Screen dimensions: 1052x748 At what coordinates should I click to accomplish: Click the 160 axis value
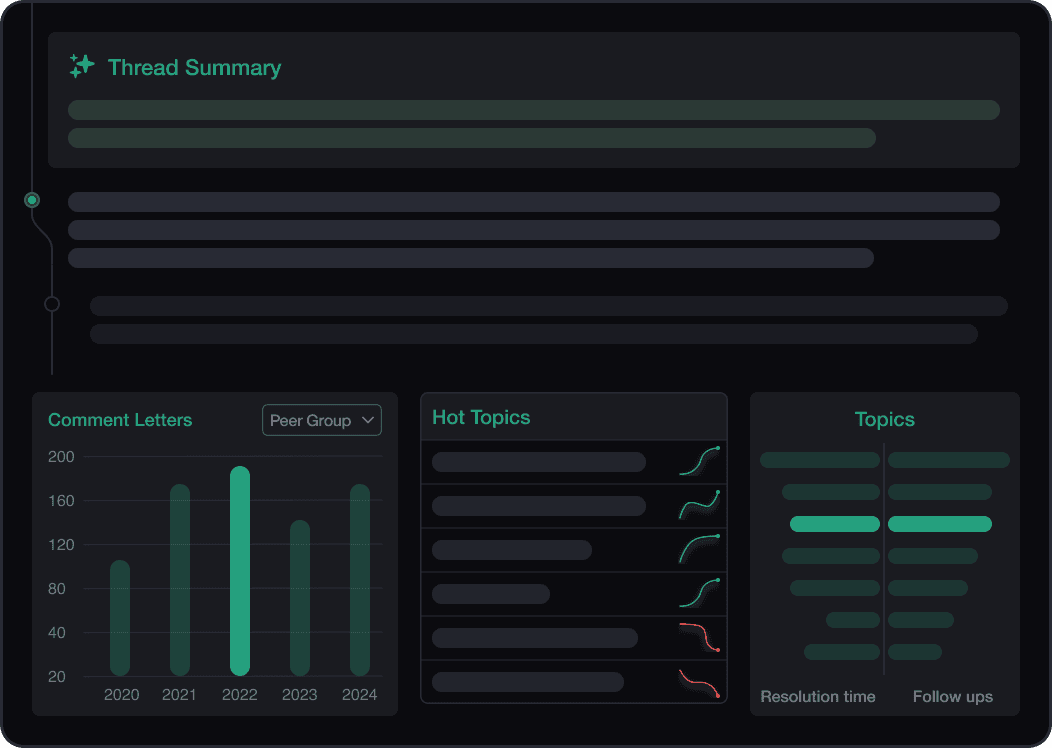(x=61, y=500)
